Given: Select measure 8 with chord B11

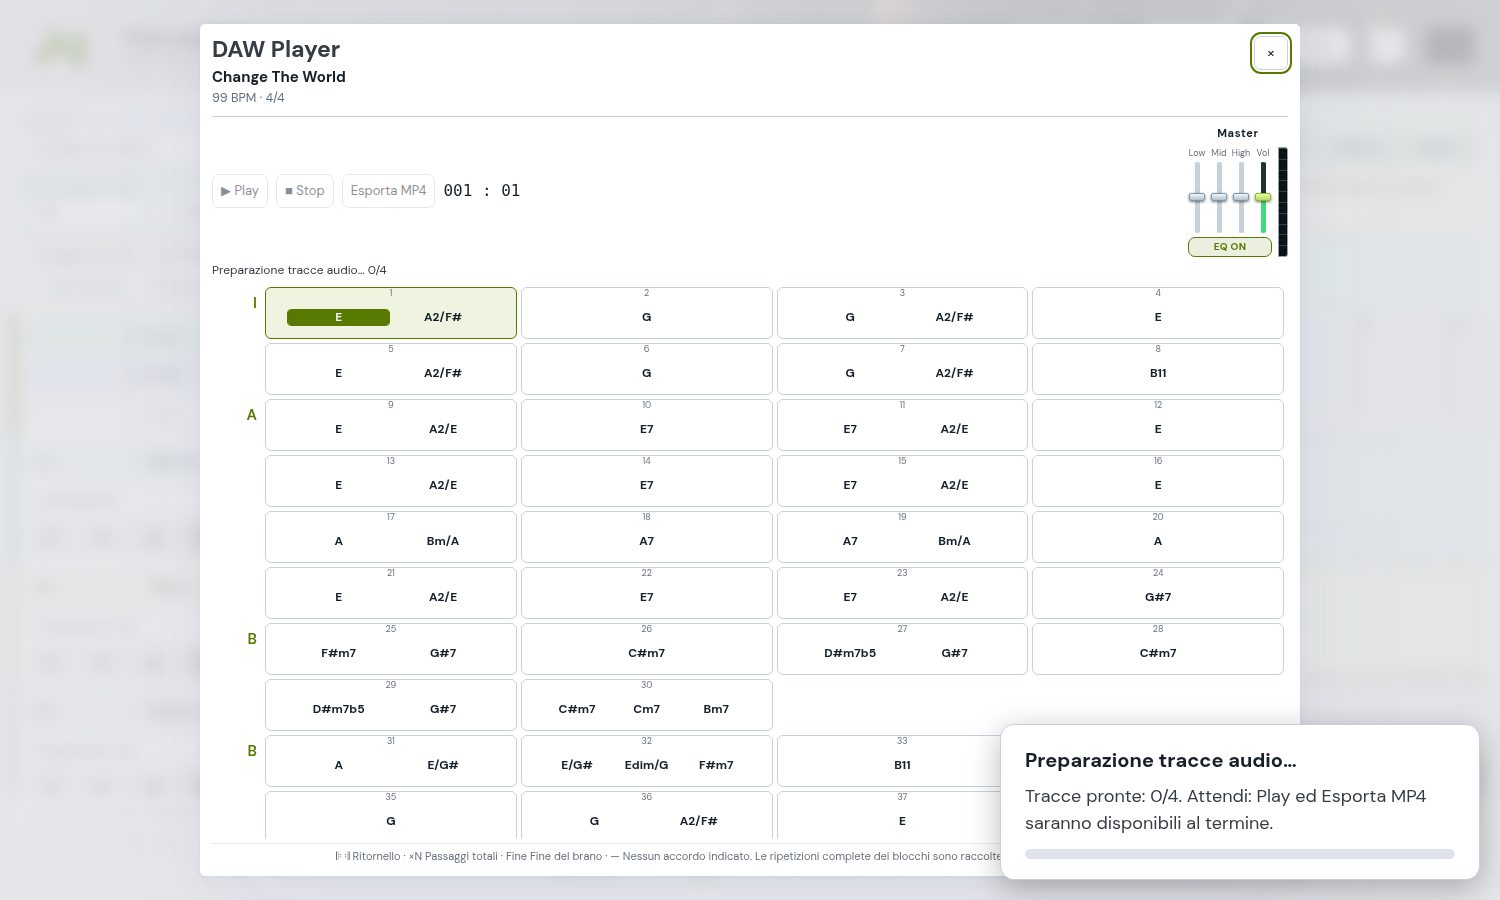Looking at the screenshot, I should tap(1158, 369).
